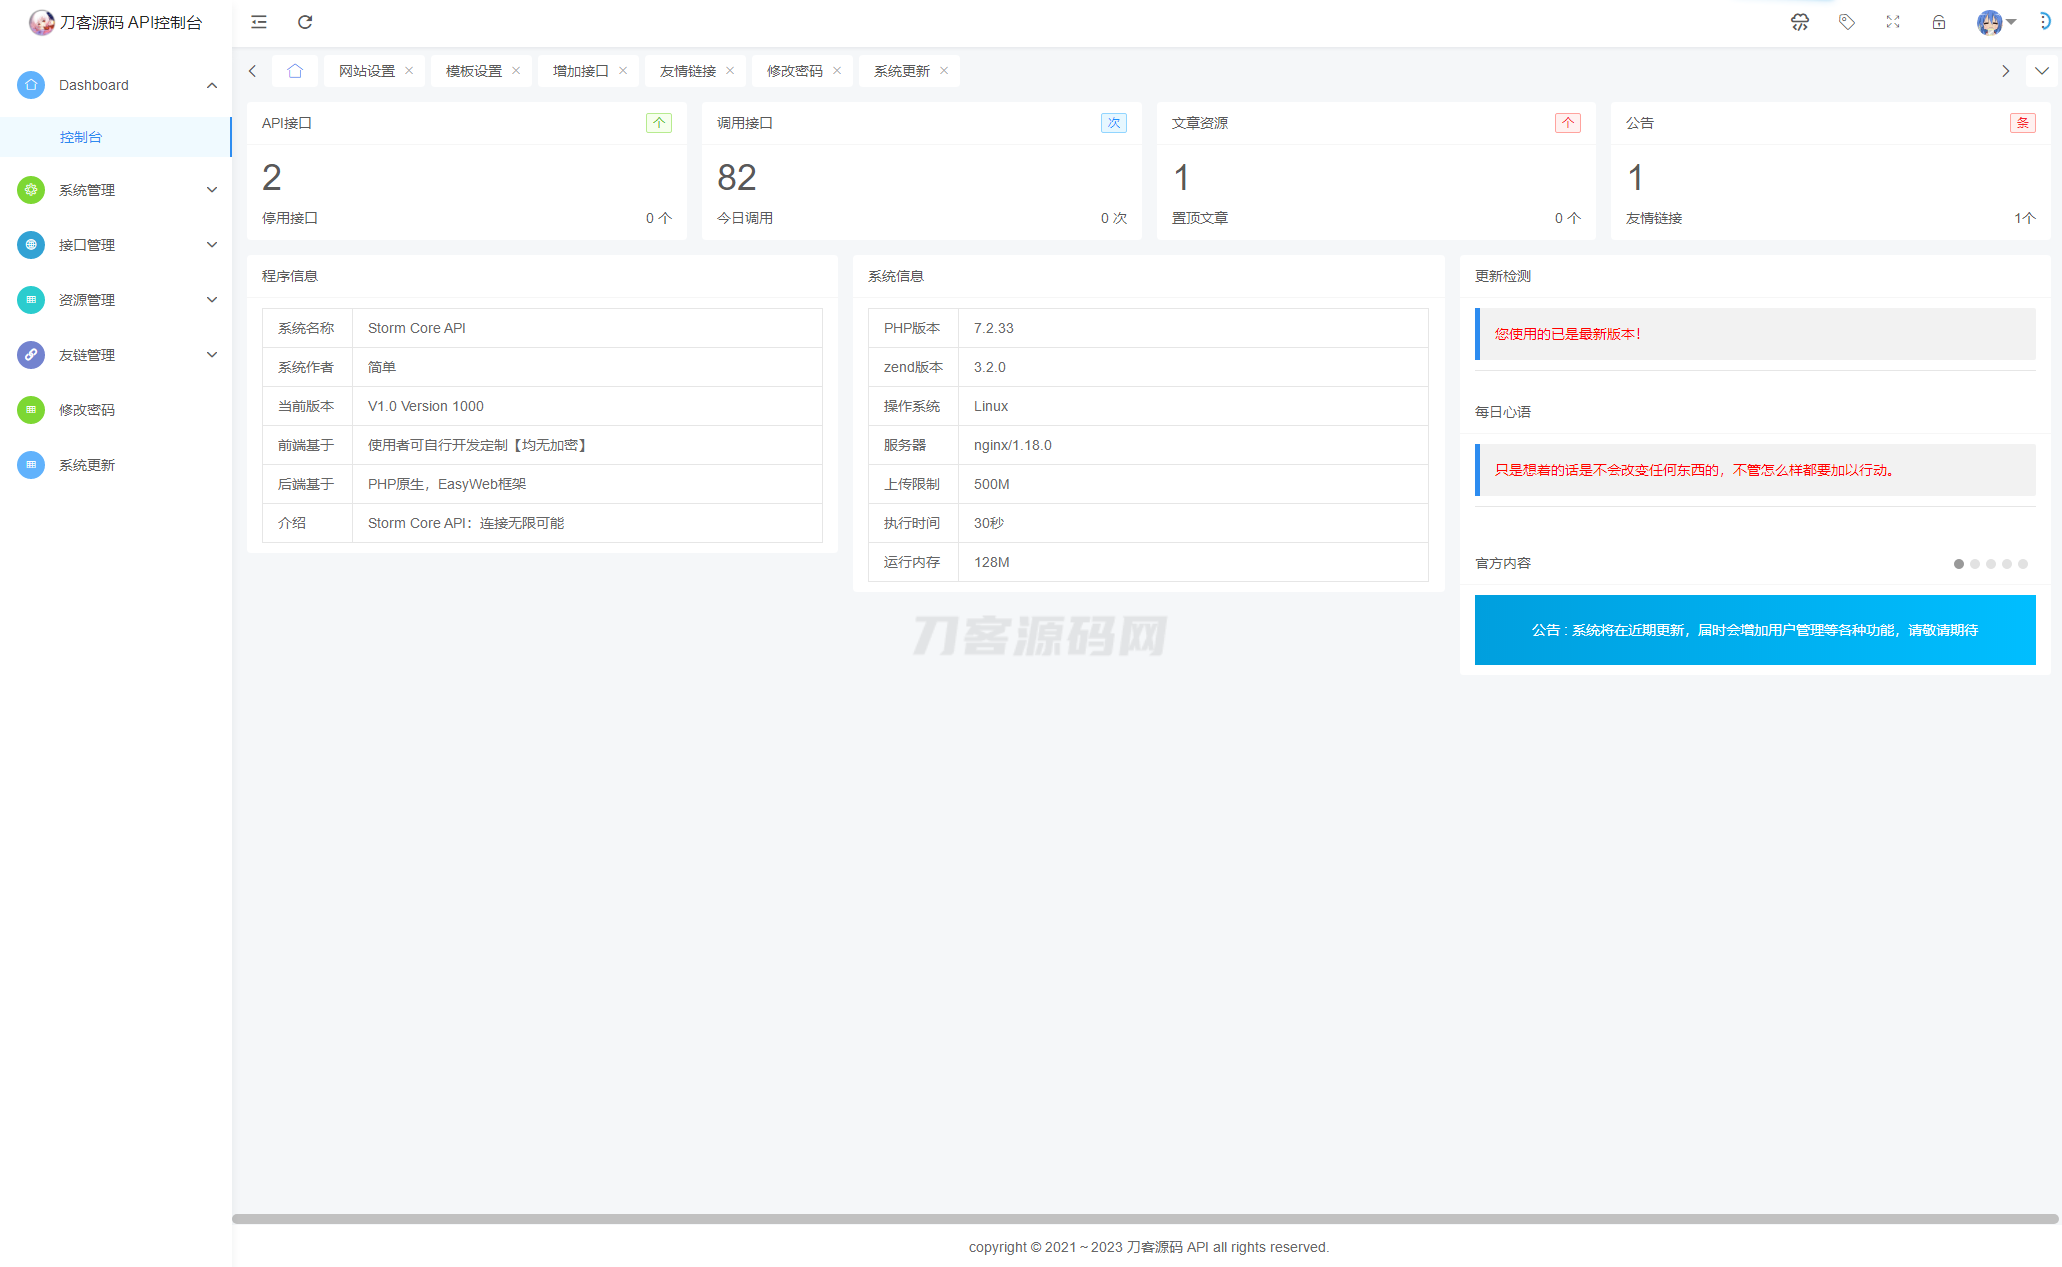
Task: Click the blue smiley theme icon top right
Action: point(2047,20)
